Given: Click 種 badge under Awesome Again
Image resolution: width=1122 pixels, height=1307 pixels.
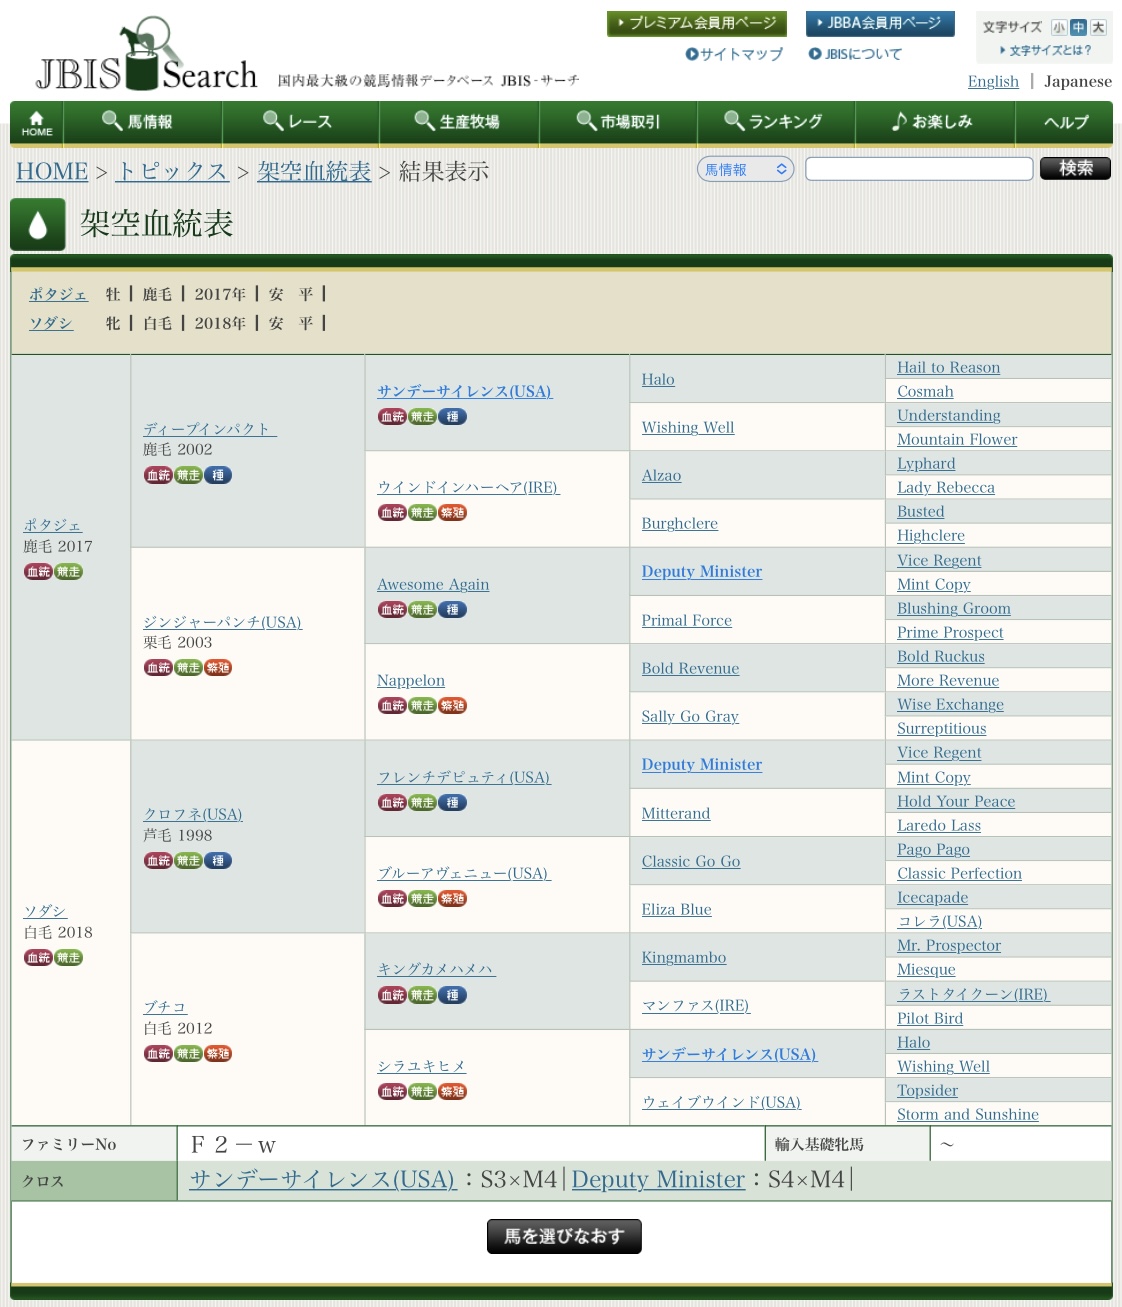Looking at the screenshot, I should coord(453,609).
